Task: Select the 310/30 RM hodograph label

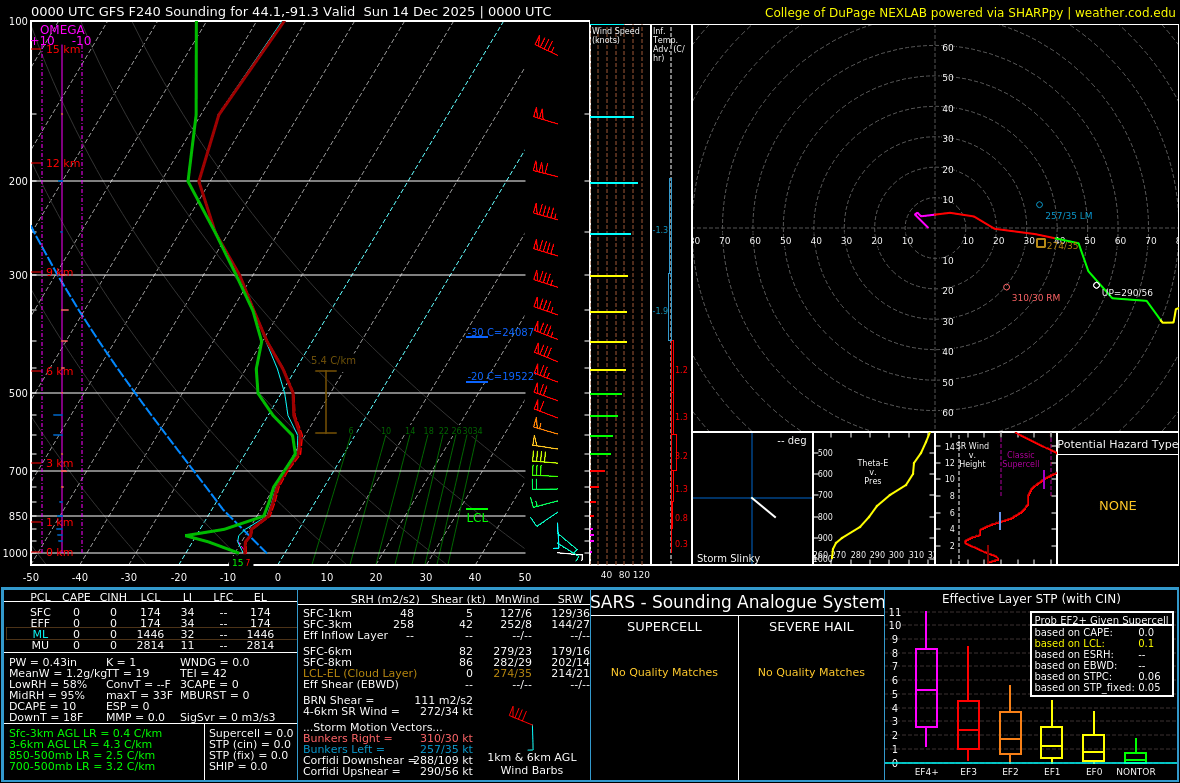Action: [1036, 297]
